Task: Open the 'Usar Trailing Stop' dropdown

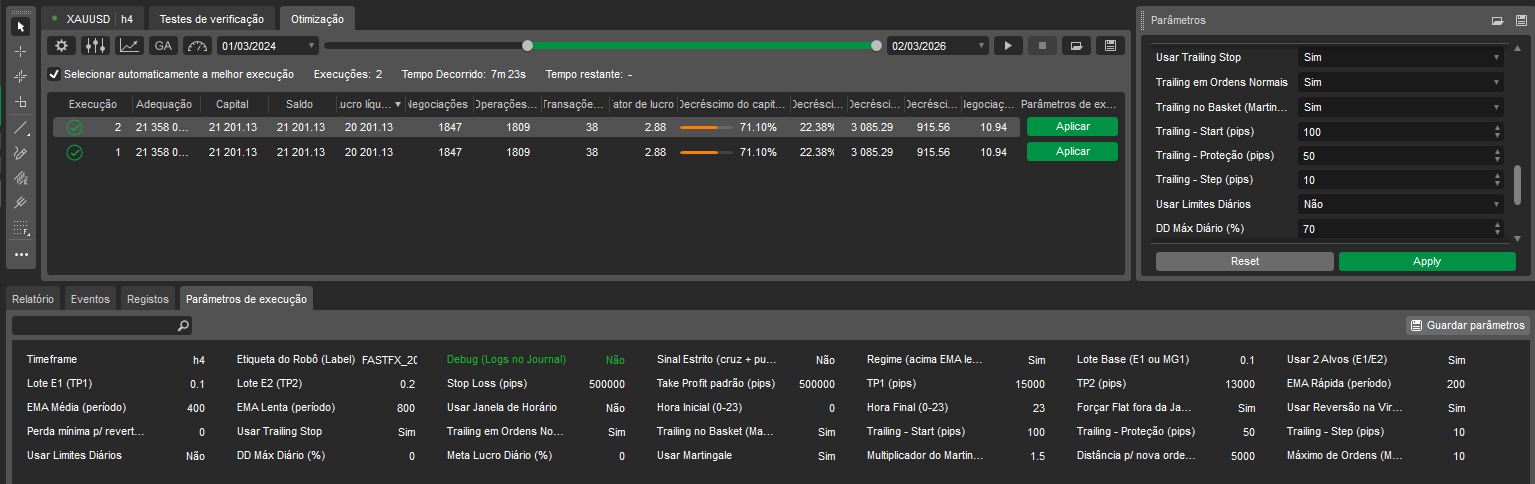Action: tap(1400, 58)
